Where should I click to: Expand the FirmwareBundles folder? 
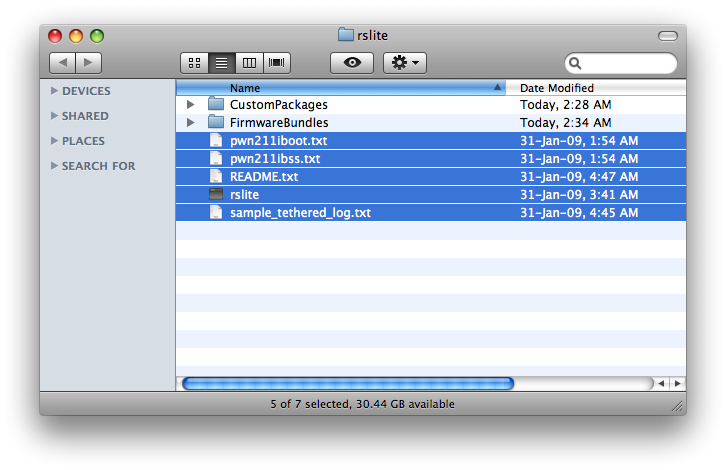190,123
